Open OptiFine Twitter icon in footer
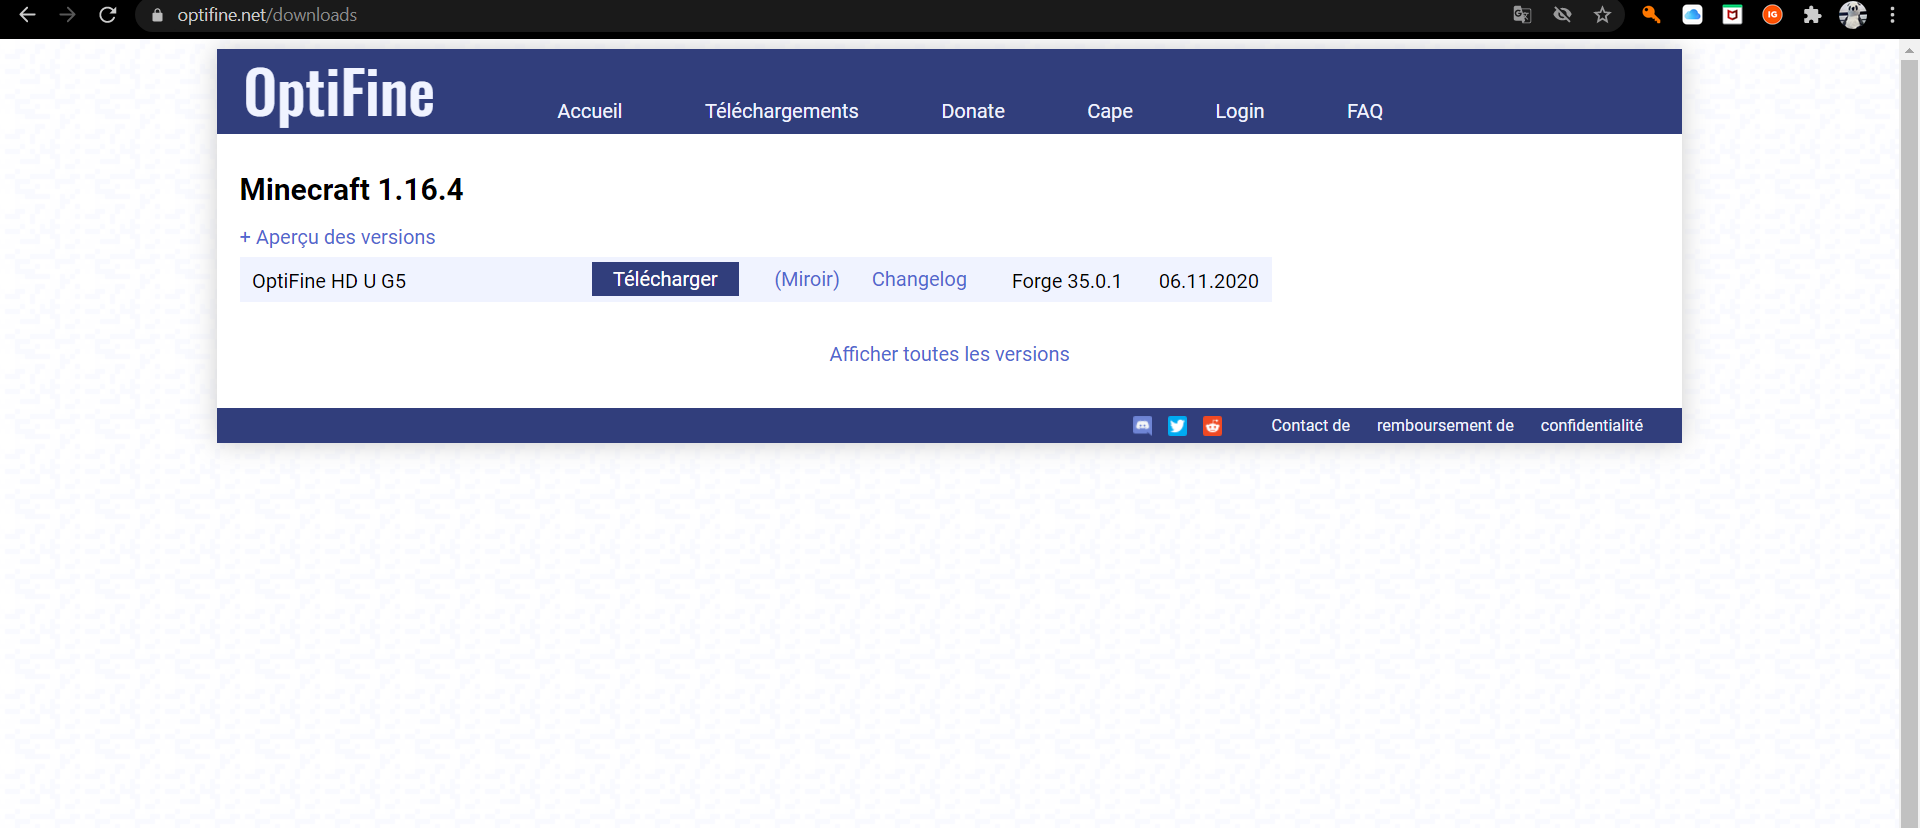This screenshot has height=828, width=1920. (1177, 426)
